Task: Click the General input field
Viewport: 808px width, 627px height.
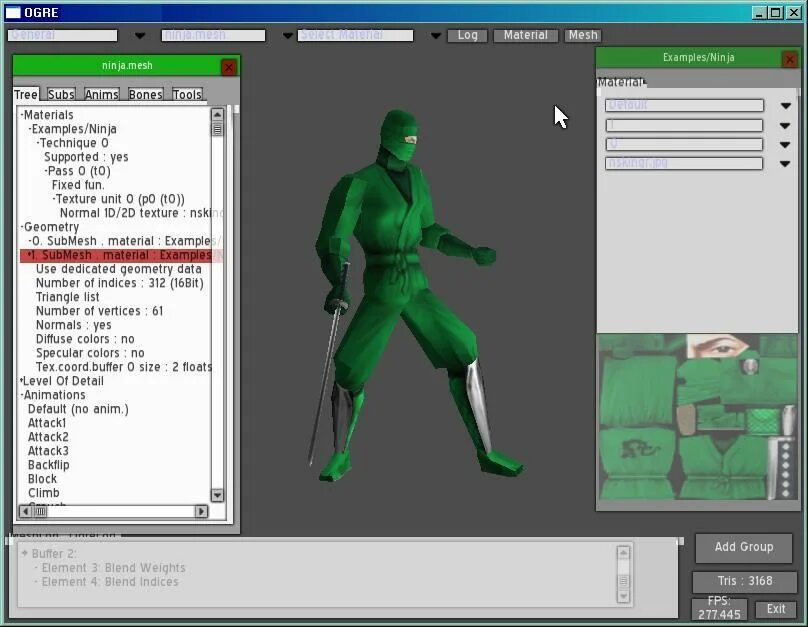Action: tap(62, 36)
